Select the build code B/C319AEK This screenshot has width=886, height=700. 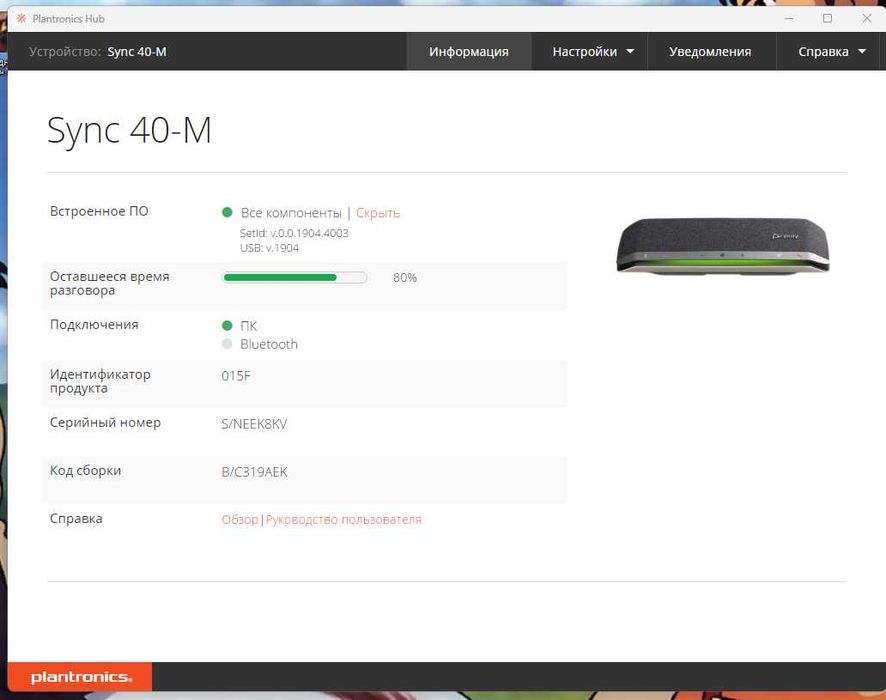[254, 472]
